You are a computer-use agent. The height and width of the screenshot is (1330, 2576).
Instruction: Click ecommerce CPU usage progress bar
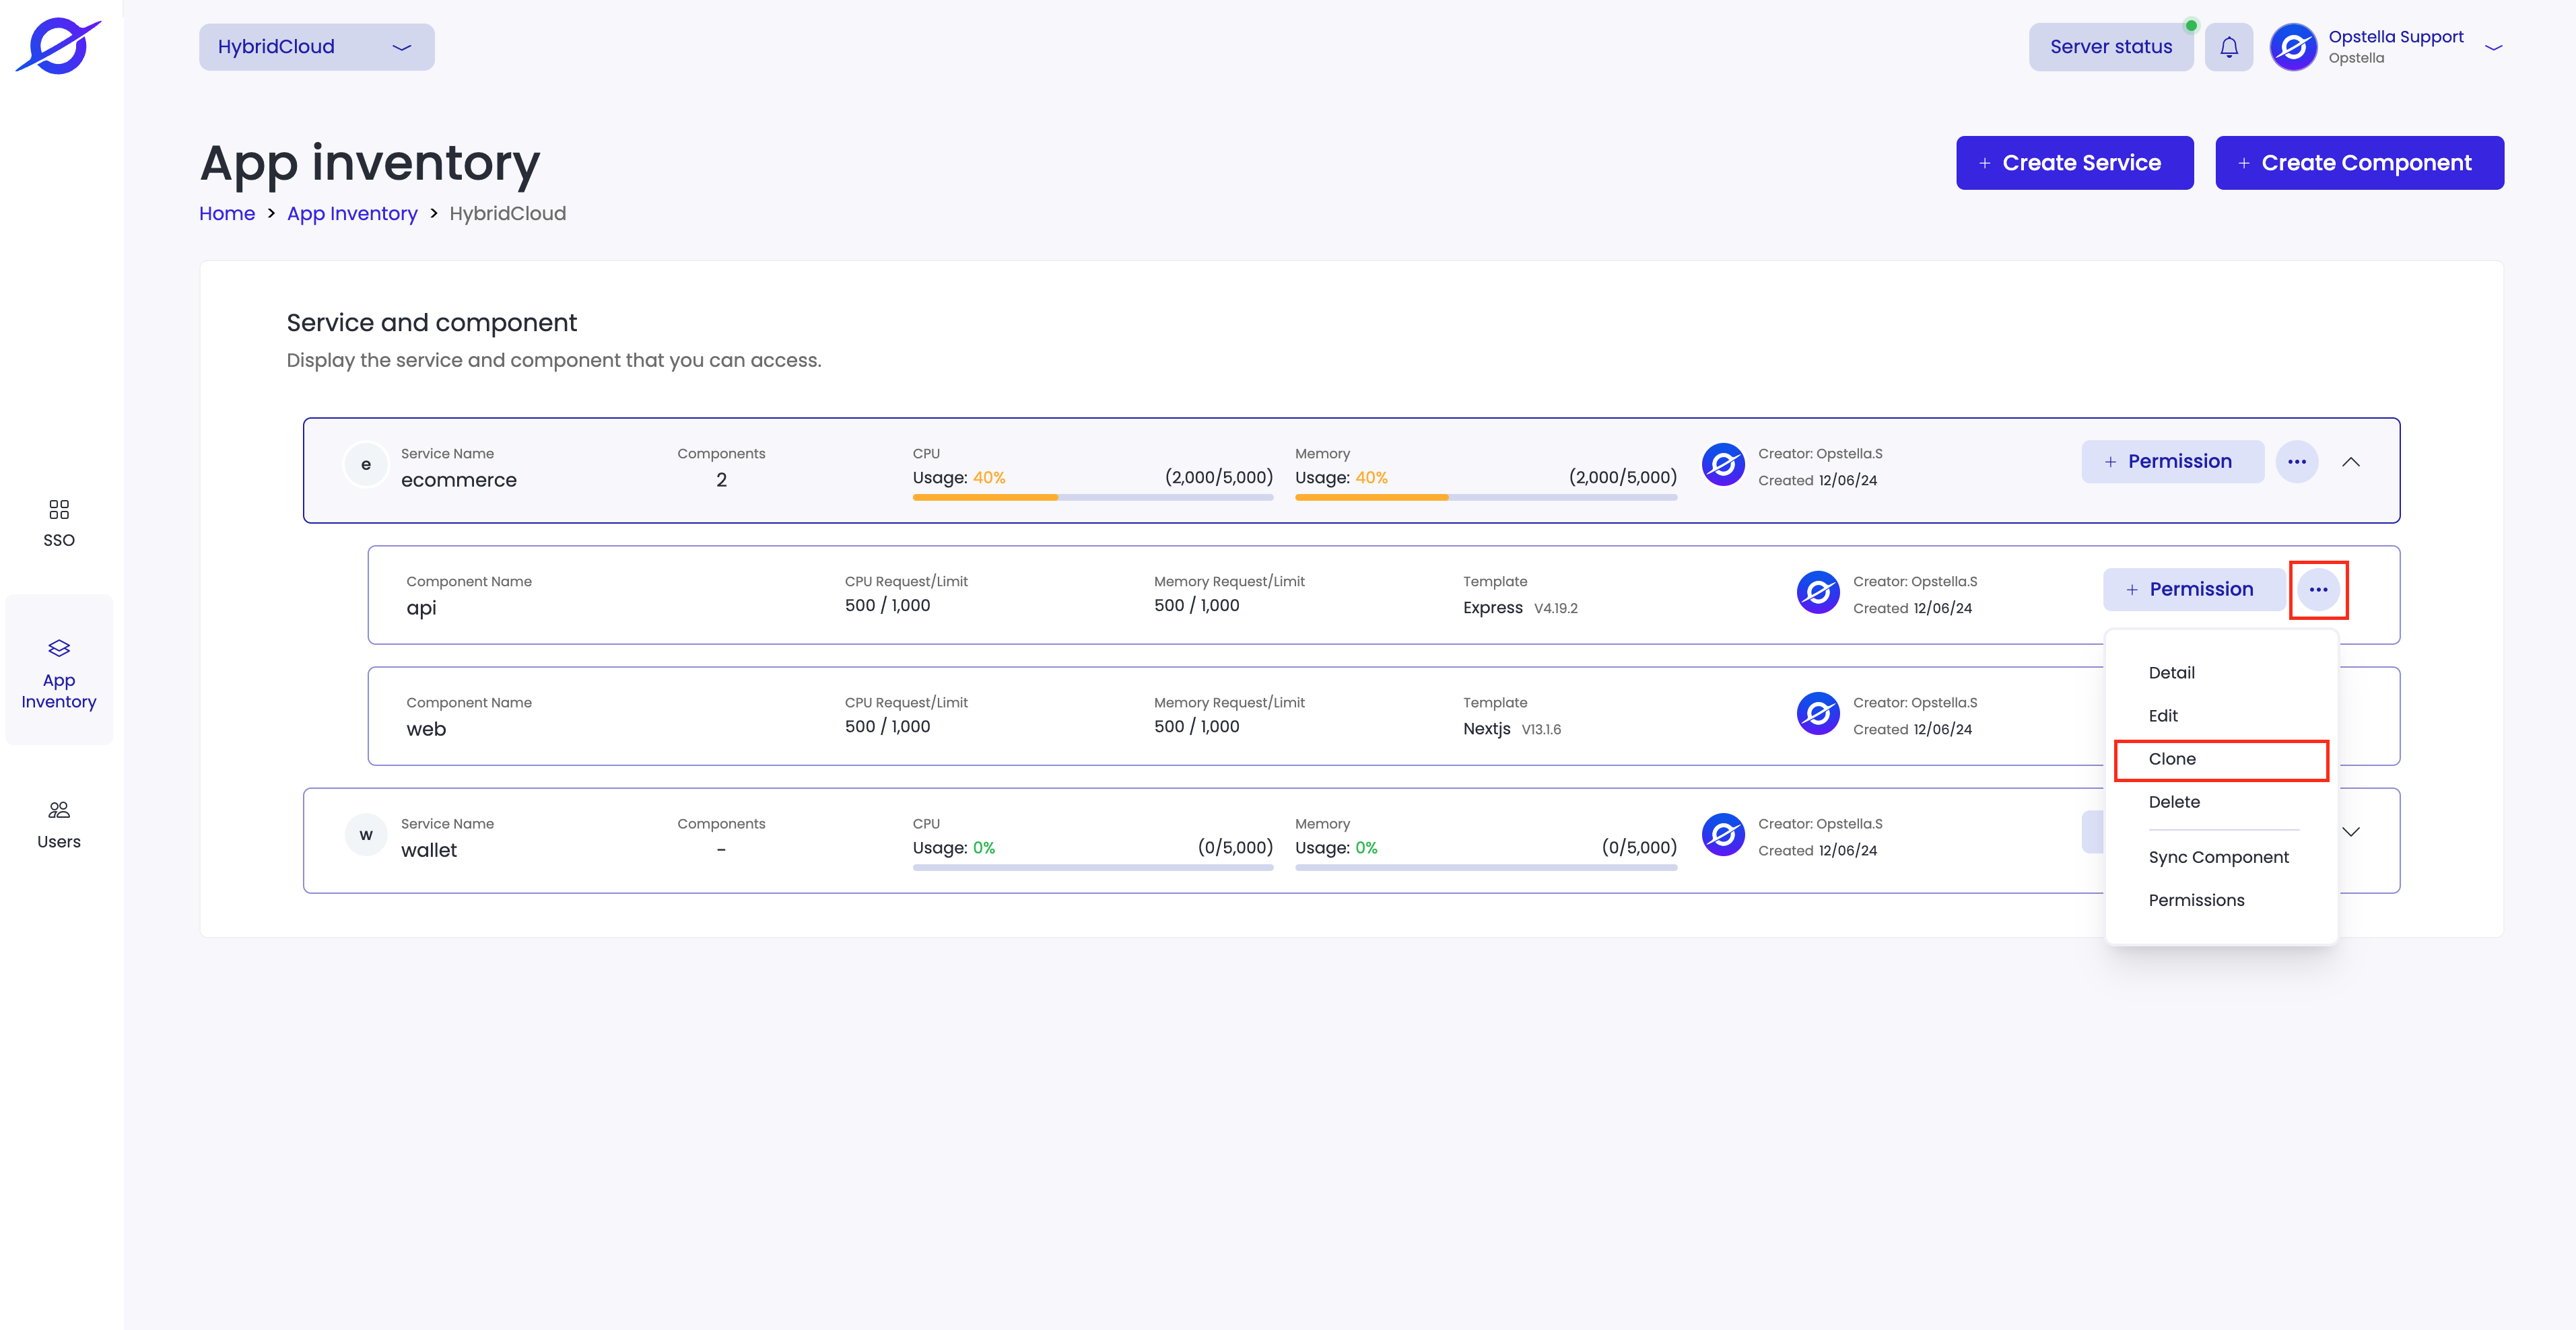point(1093,497)
